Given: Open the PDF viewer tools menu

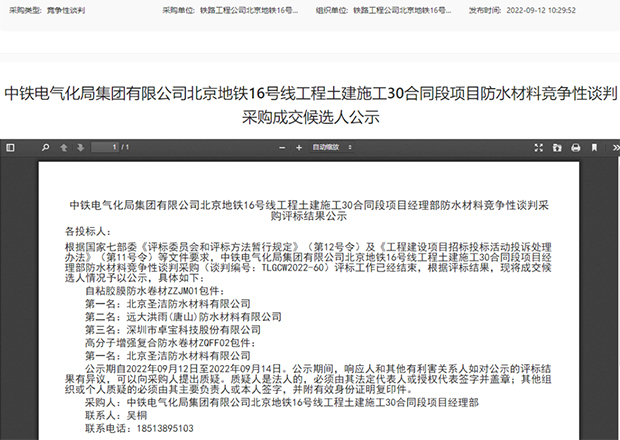Looking at the screenshot, I should (615, 148).
